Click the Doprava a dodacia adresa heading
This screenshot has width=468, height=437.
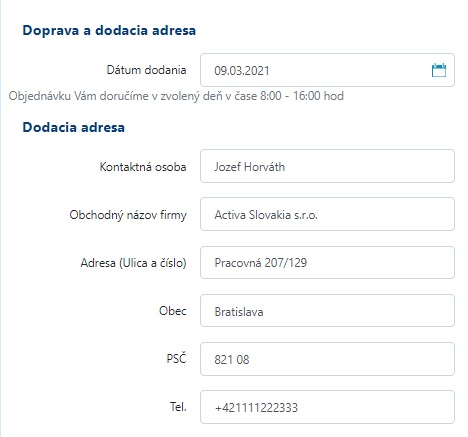point(109,30)
